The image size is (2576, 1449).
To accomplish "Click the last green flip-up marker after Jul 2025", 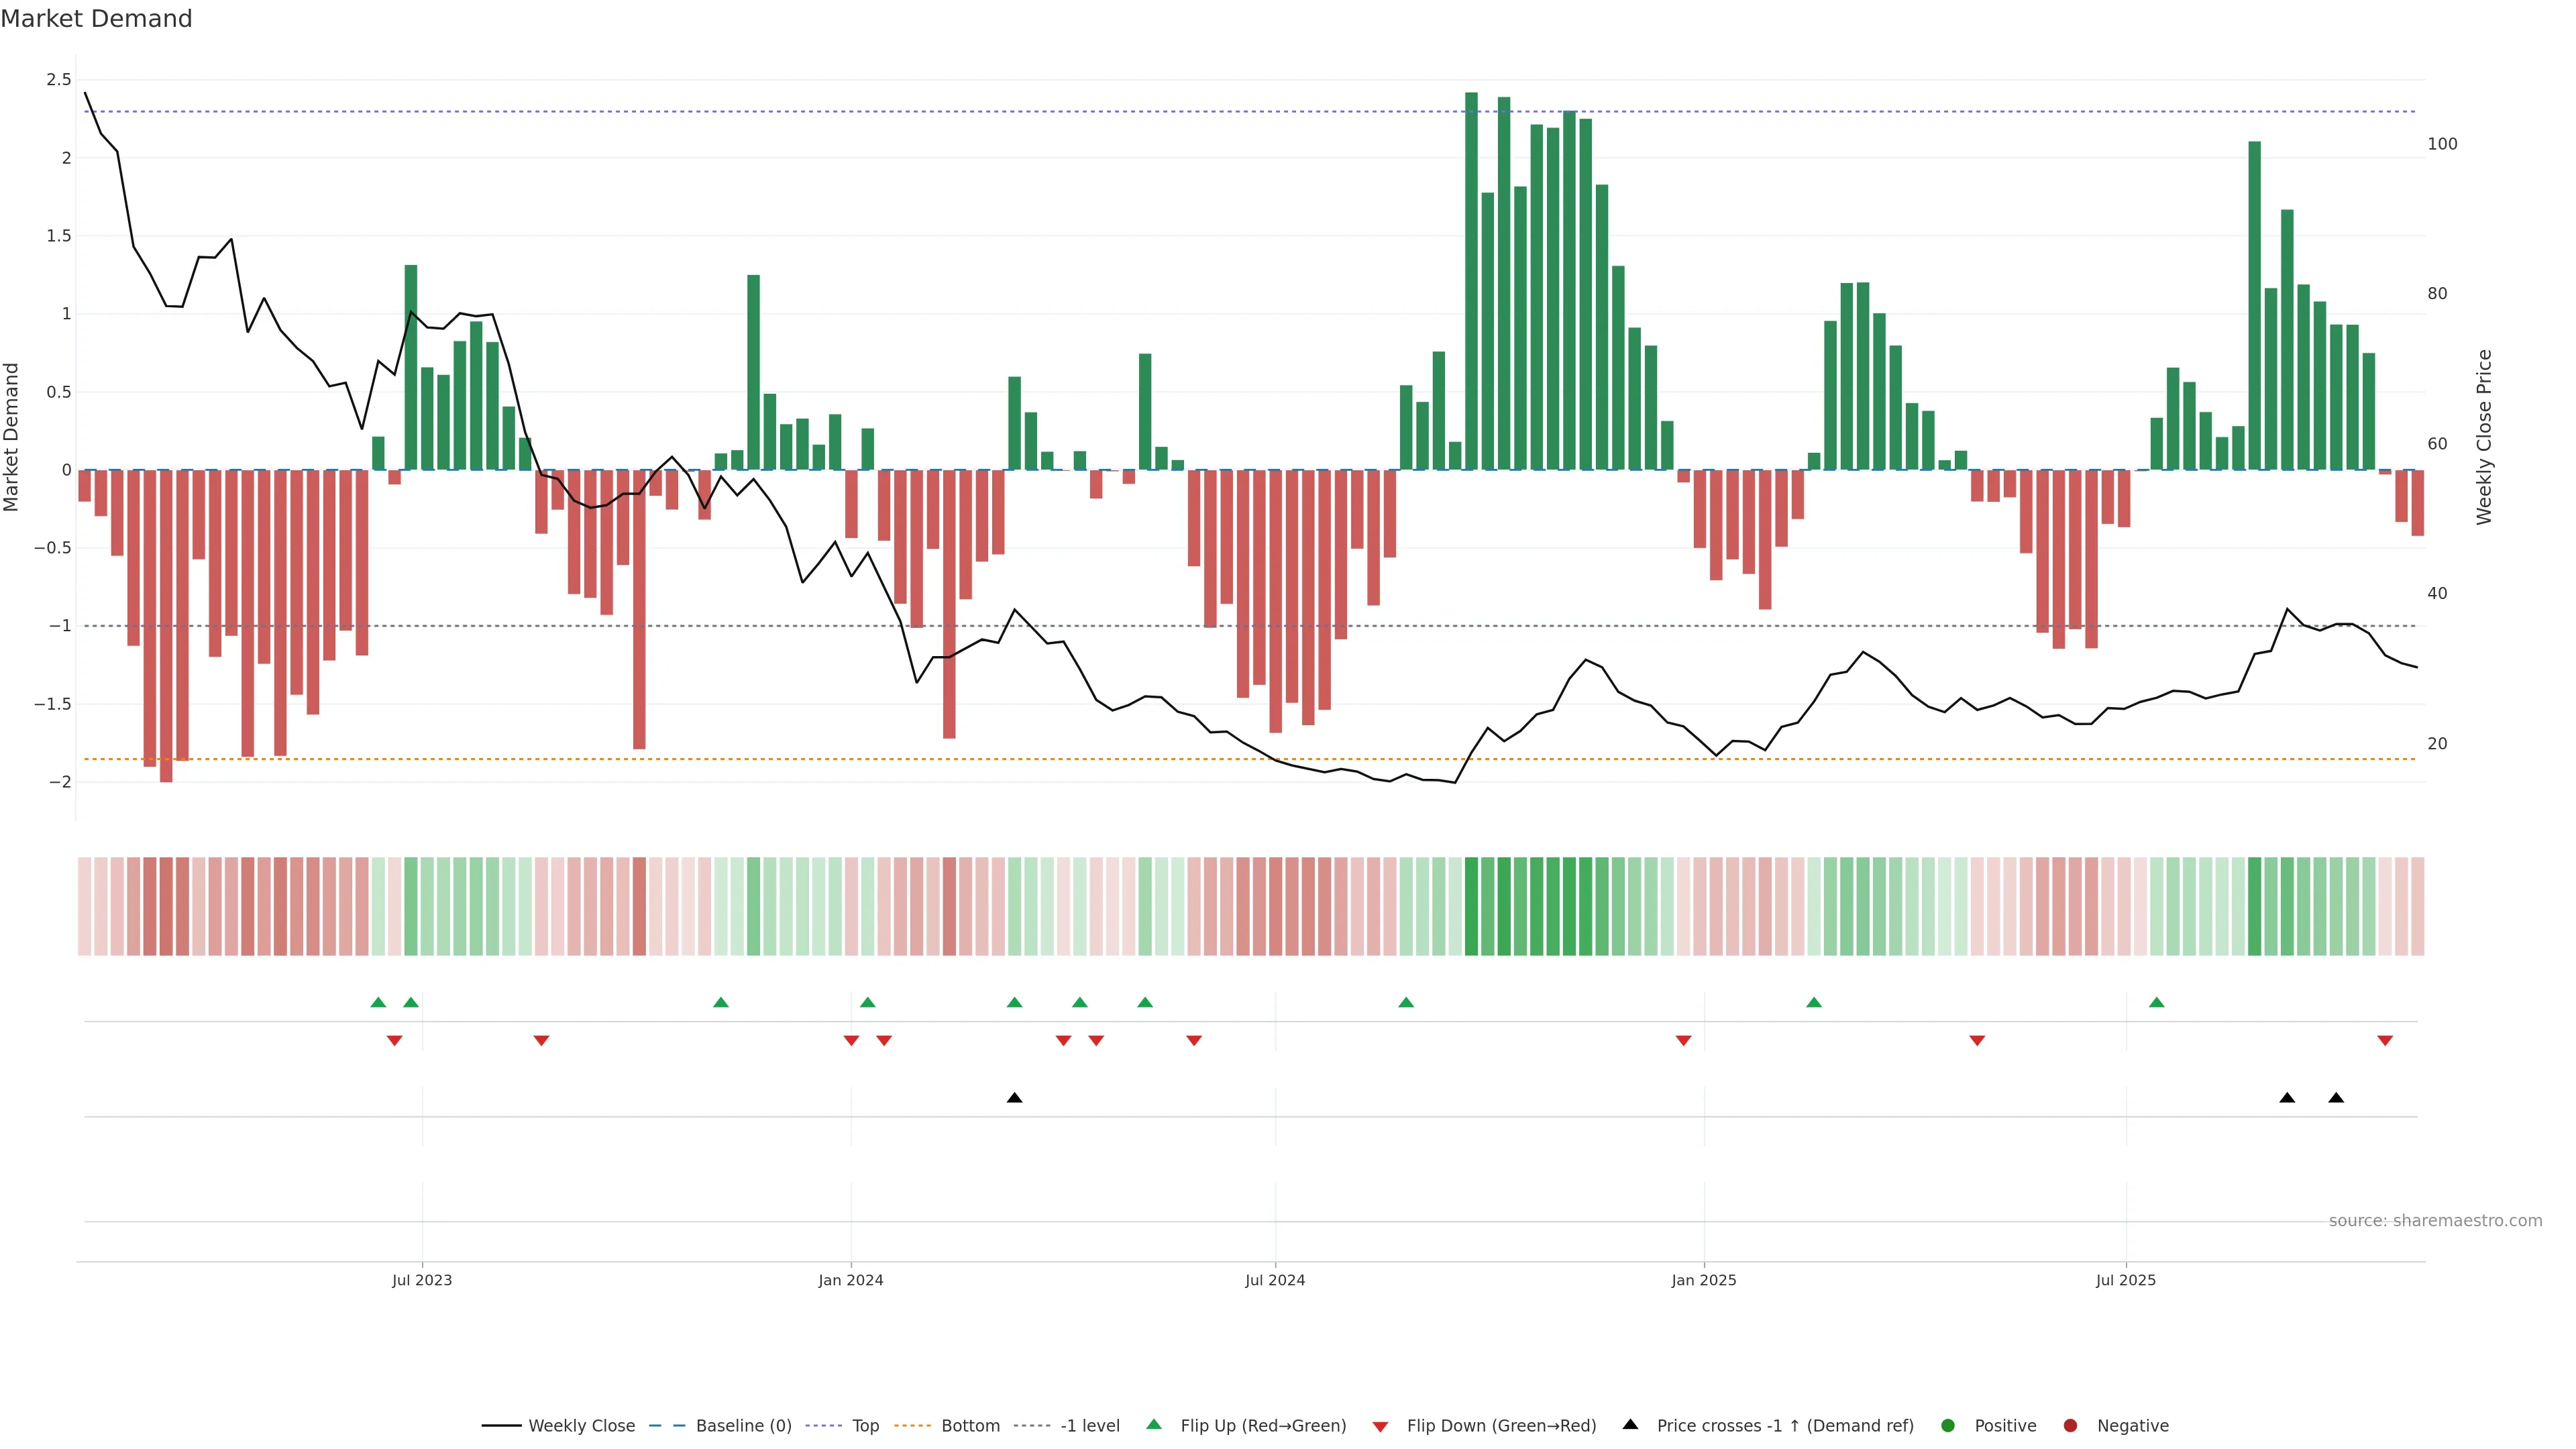I will 2156,1002.
